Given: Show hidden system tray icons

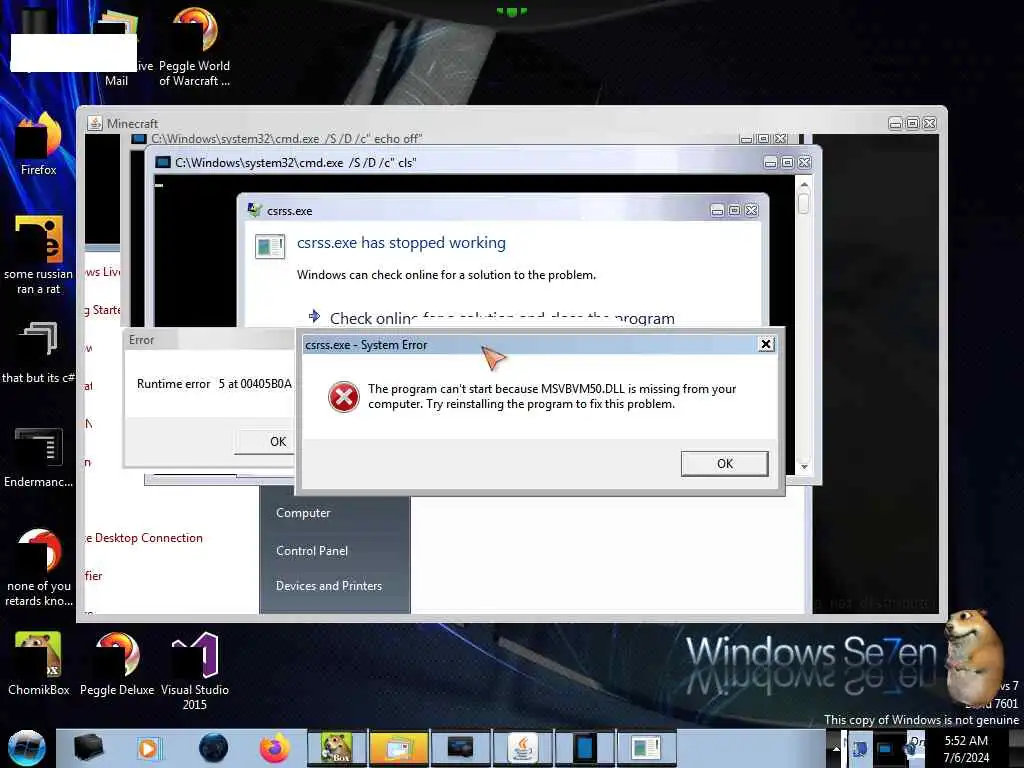Looking at the screenshot, I should click(835, 748).
